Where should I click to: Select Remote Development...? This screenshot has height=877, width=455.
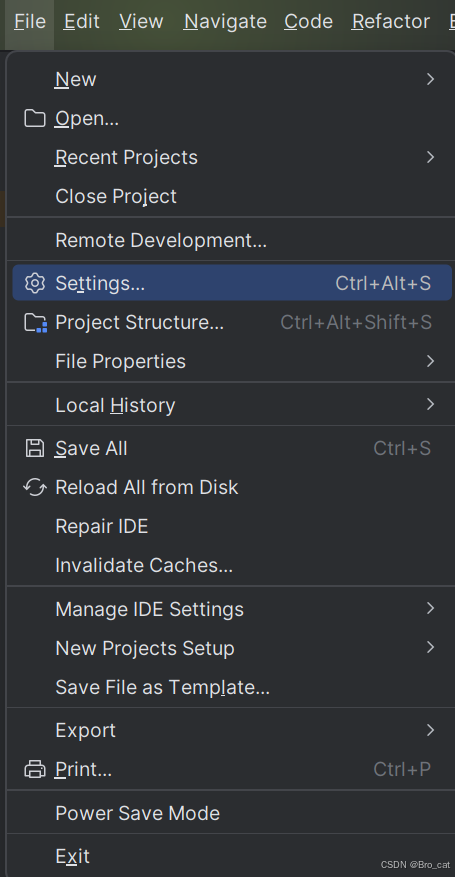tap(231, 241)
